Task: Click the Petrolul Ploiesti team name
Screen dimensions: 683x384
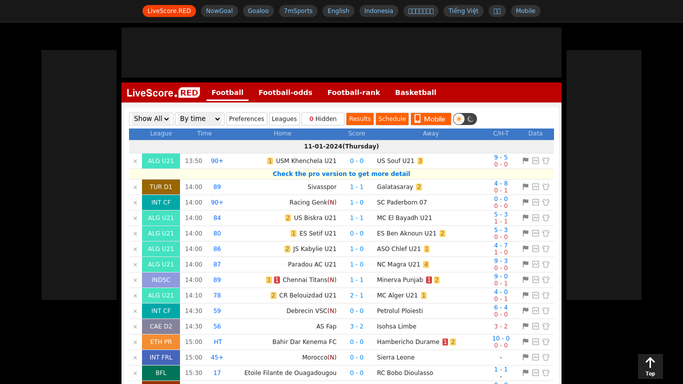Action: (400, 311)
